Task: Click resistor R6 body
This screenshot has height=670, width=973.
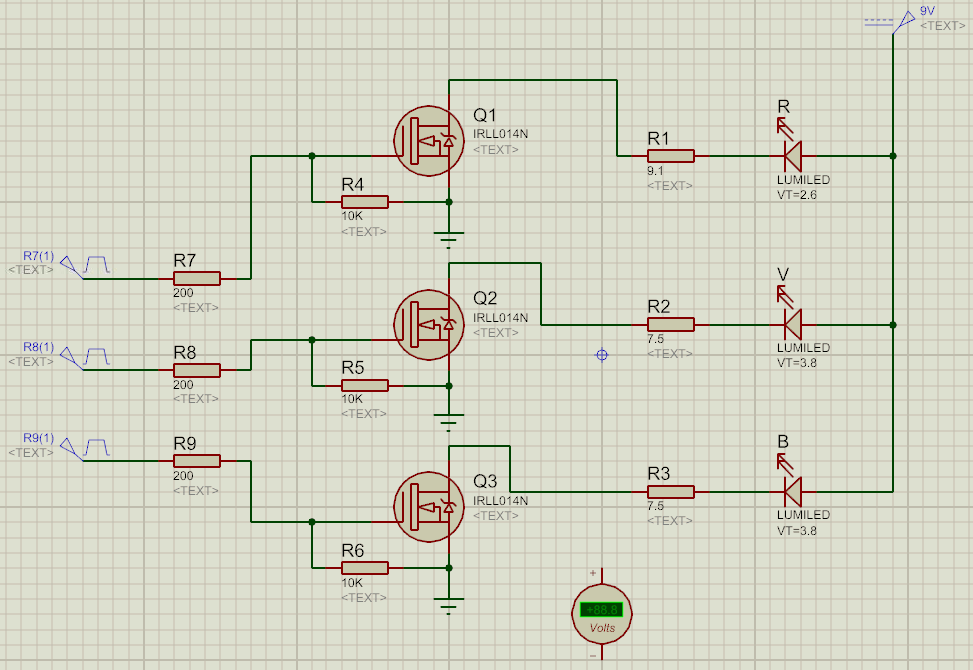Action: click(x=365, y=568)
